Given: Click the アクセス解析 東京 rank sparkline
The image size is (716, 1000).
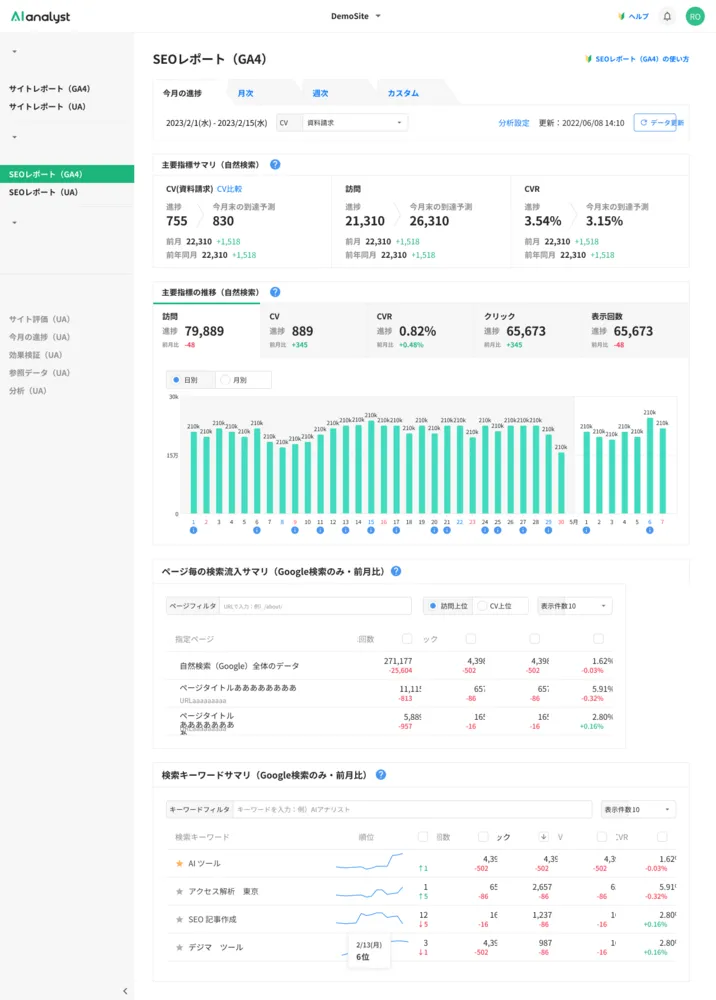Looking at the screenshot, I should (x=369, y=892).
